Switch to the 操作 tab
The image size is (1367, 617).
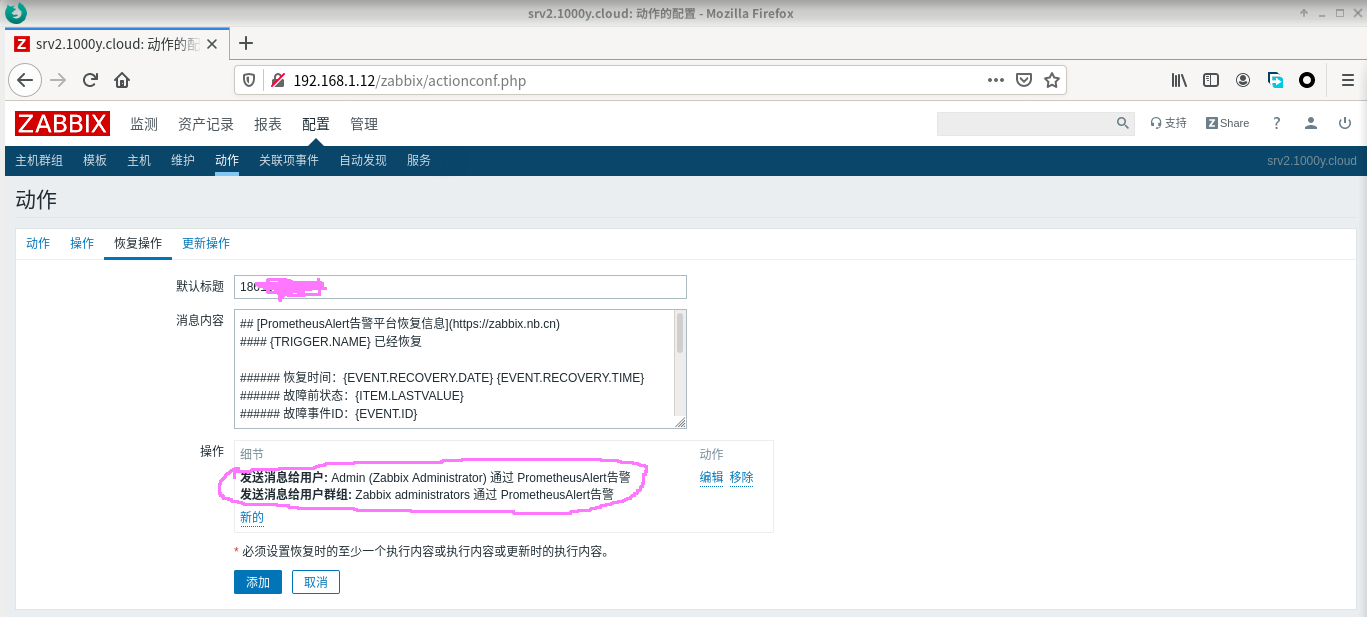tap(82, 243)
